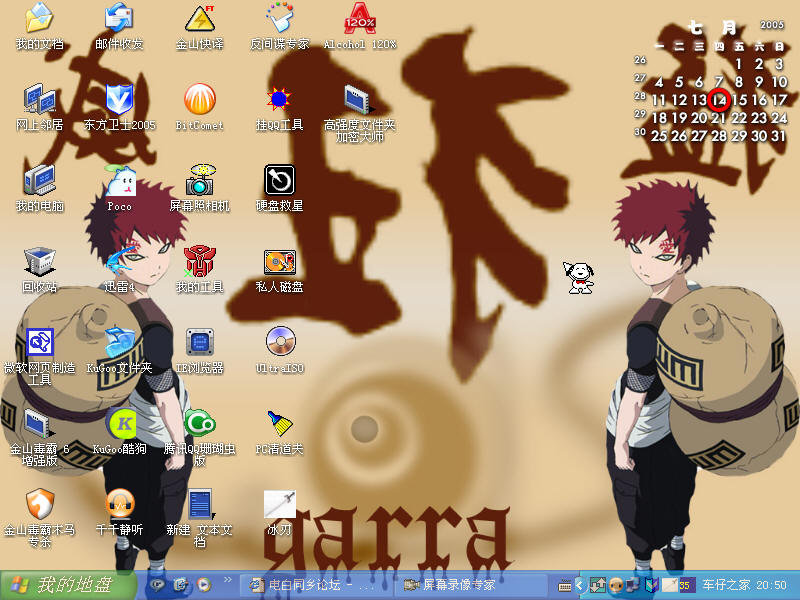Open the UltraISO disc icon
Image resolution: width=800 pixels, height=600 pixels.
click(279, 342)
